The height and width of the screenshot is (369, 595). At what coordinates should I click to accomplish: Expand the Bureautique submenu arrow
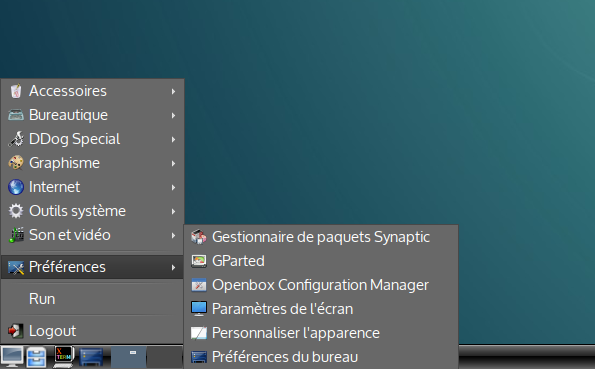[173, 115]
